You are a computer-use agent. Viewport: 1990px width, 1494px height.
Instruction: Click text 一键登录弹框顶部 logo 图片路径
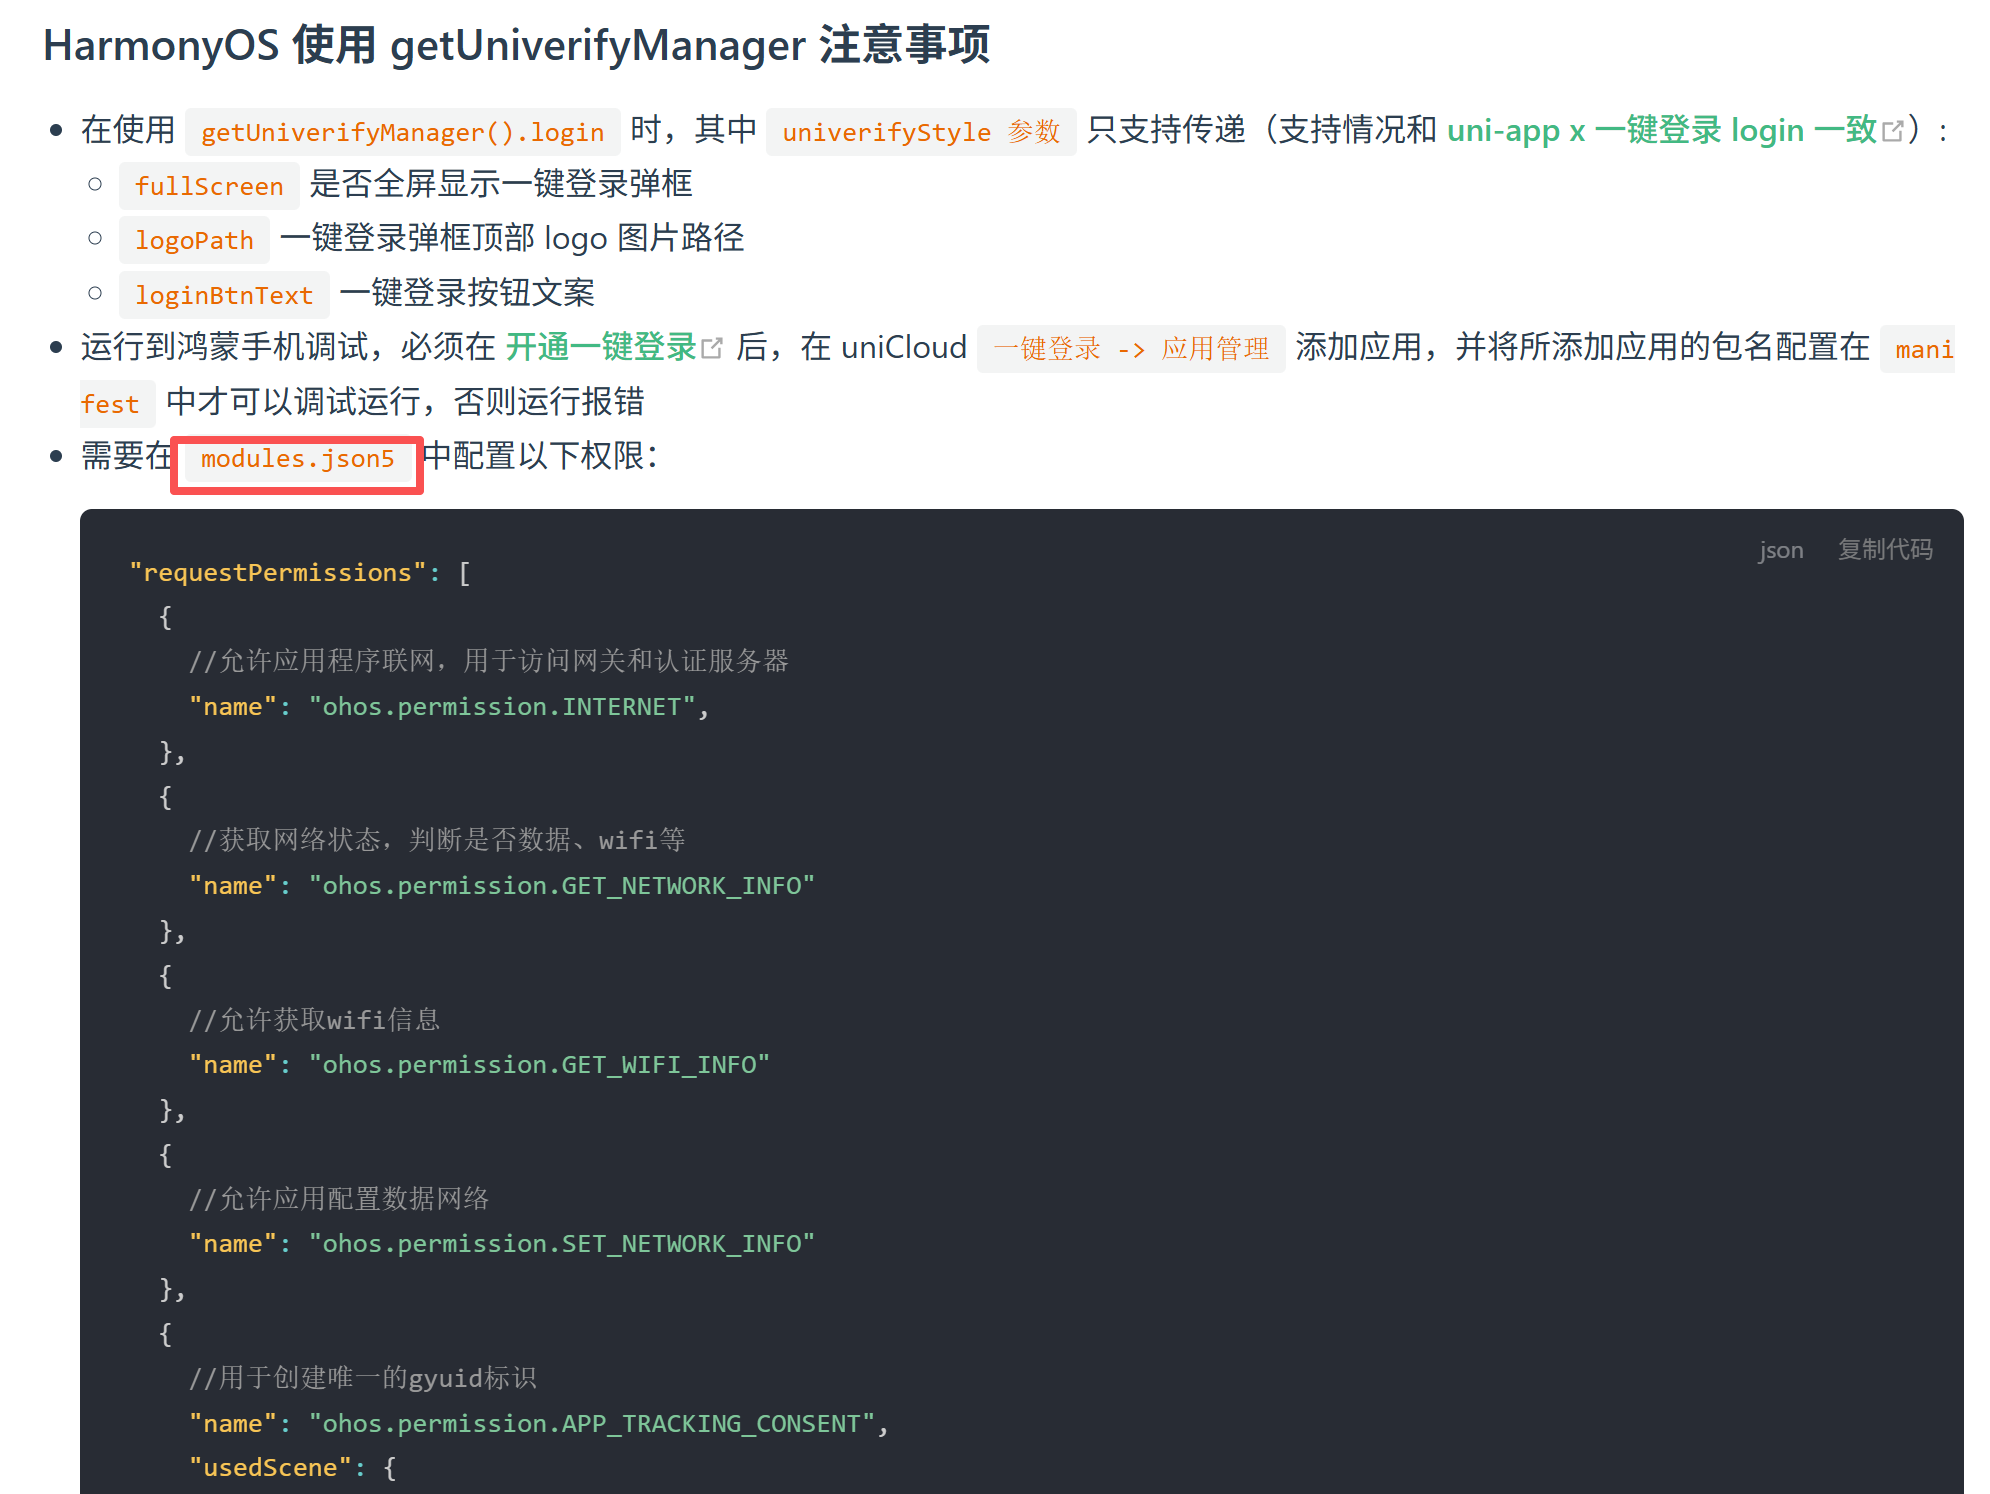pyautogui.click(x=512, y=238)
